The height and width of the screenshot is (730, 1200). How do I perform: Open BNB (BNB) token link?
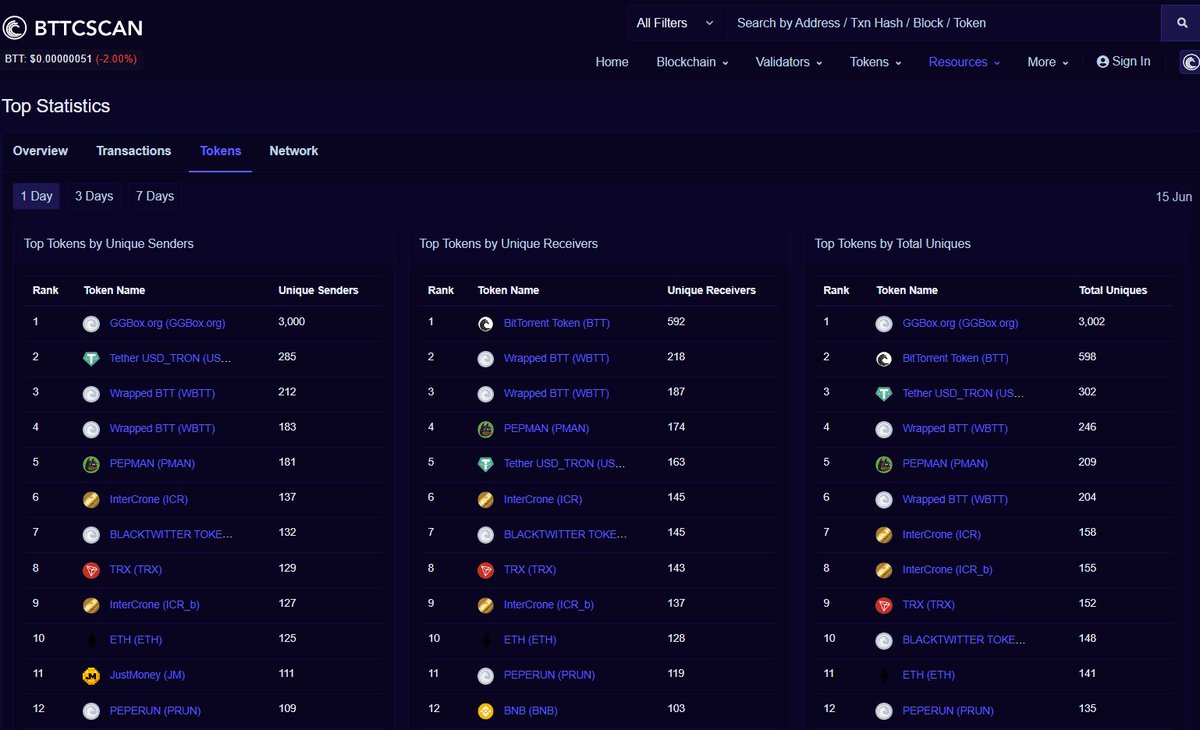pos(531,711)
